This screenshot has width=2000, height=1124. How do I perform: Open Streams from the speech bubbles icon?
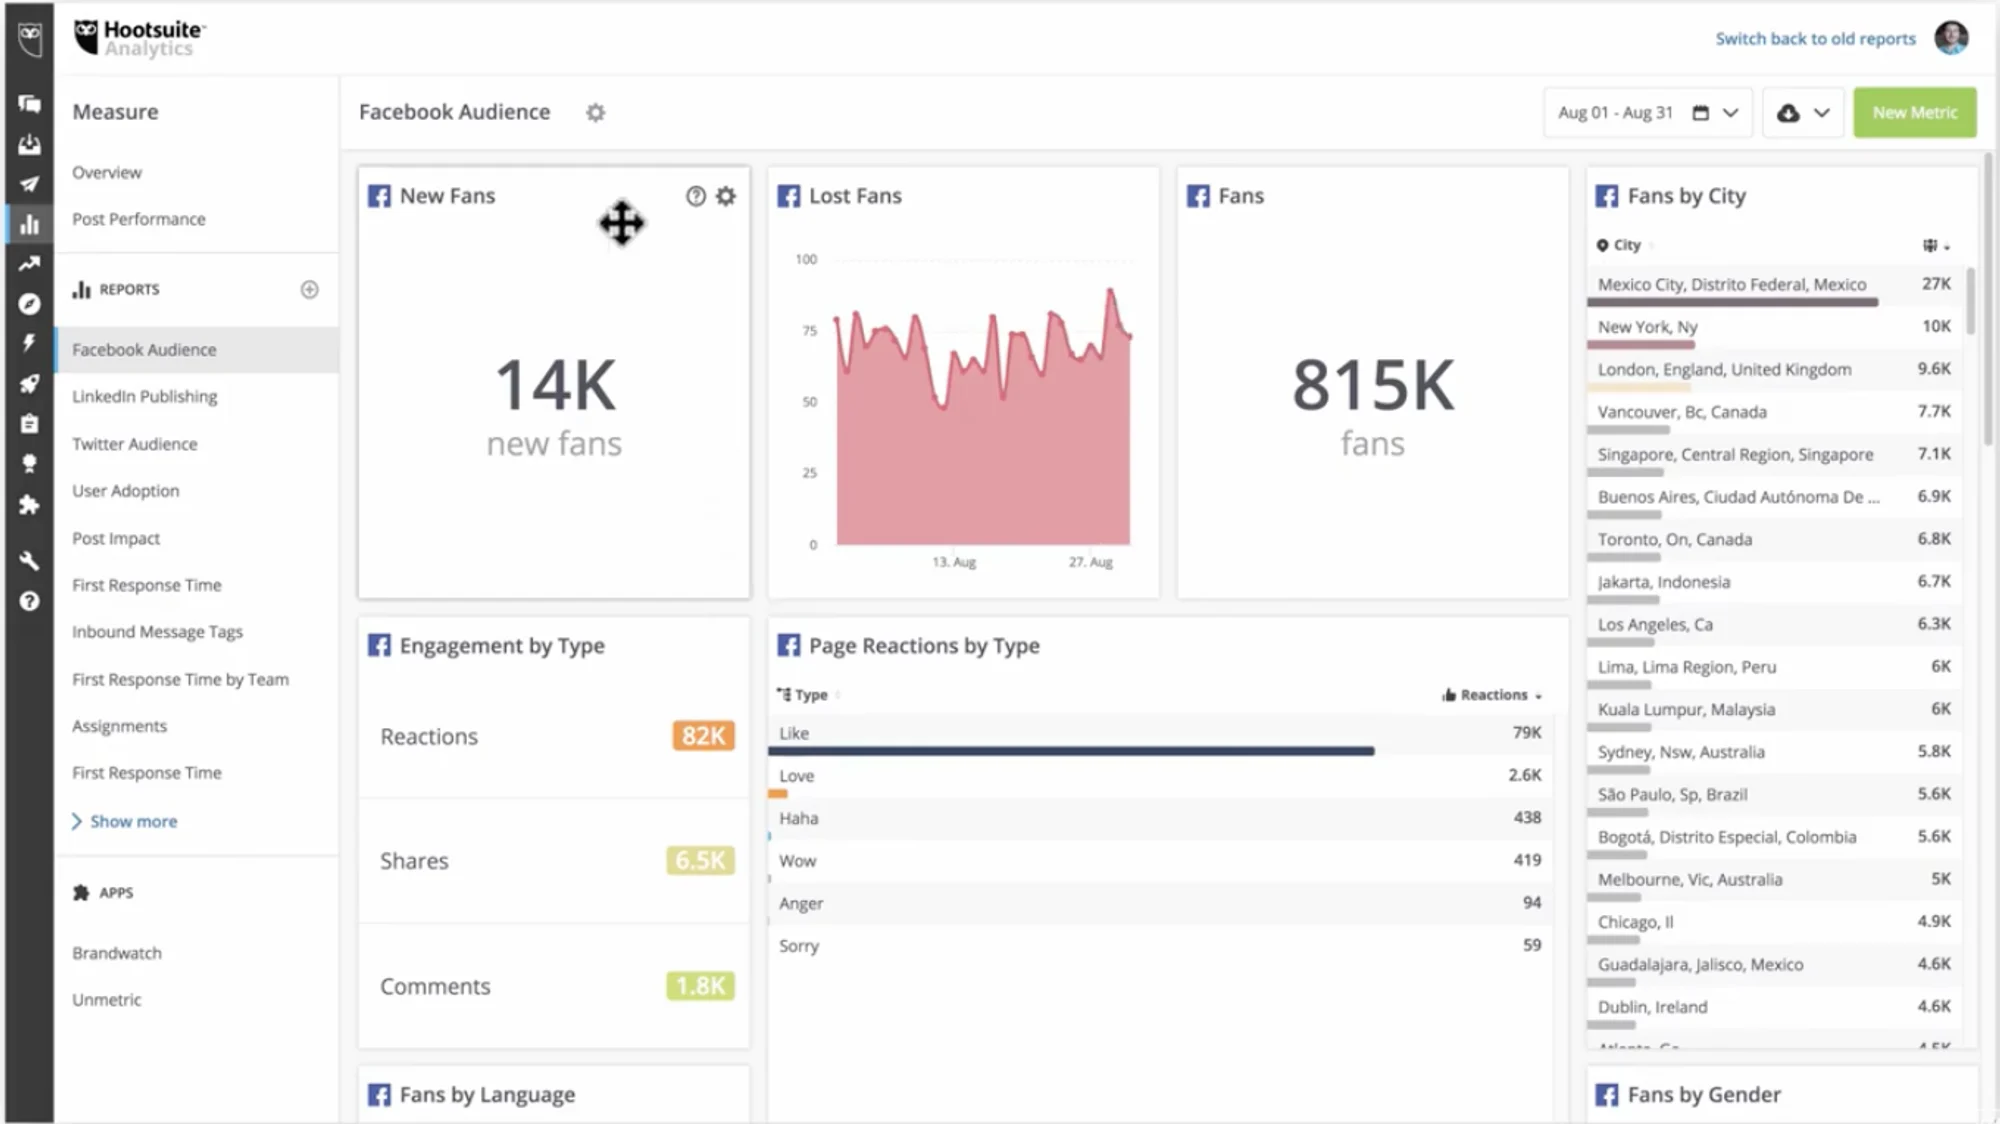tap(29, 104)
